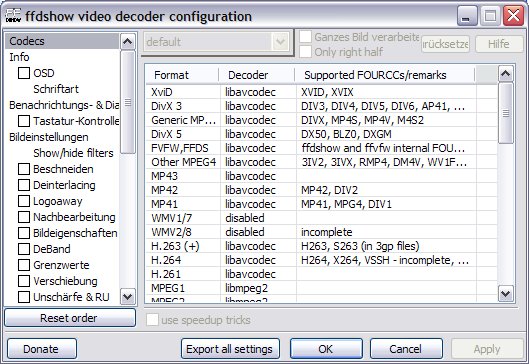Click Export all settings
The image size is (529, 364).
(230, 349)
